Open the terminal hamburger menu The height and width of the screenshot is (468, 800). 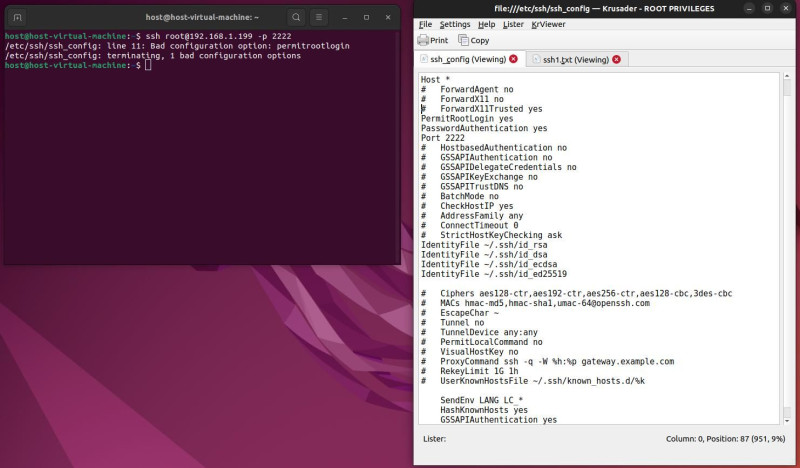point(319,17)
